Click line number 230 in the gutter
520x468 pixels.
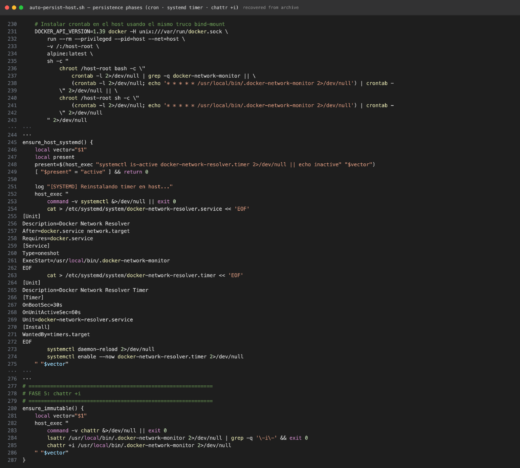point(12,24)
